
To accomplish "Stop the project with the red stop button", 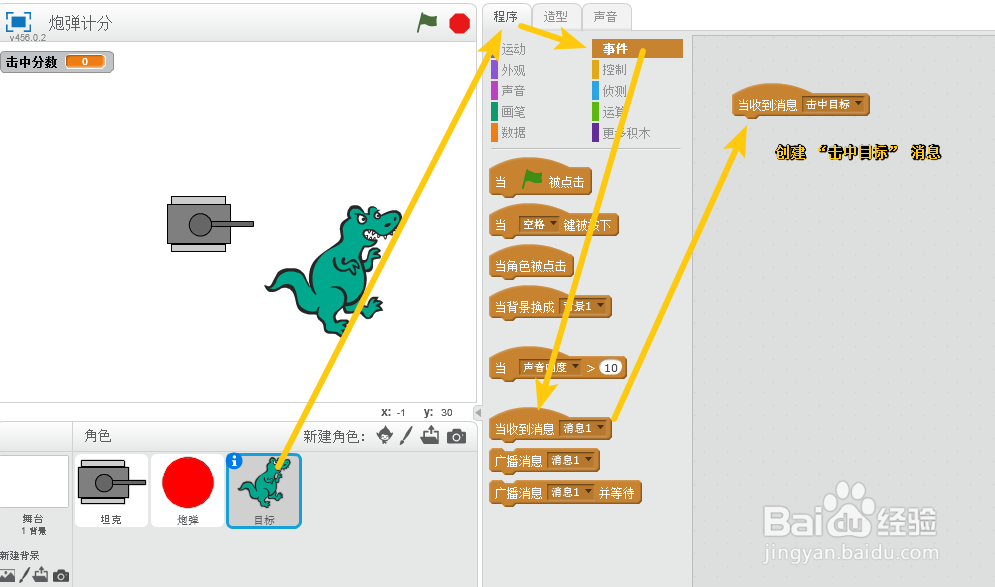I will click(x=459, y=23).
